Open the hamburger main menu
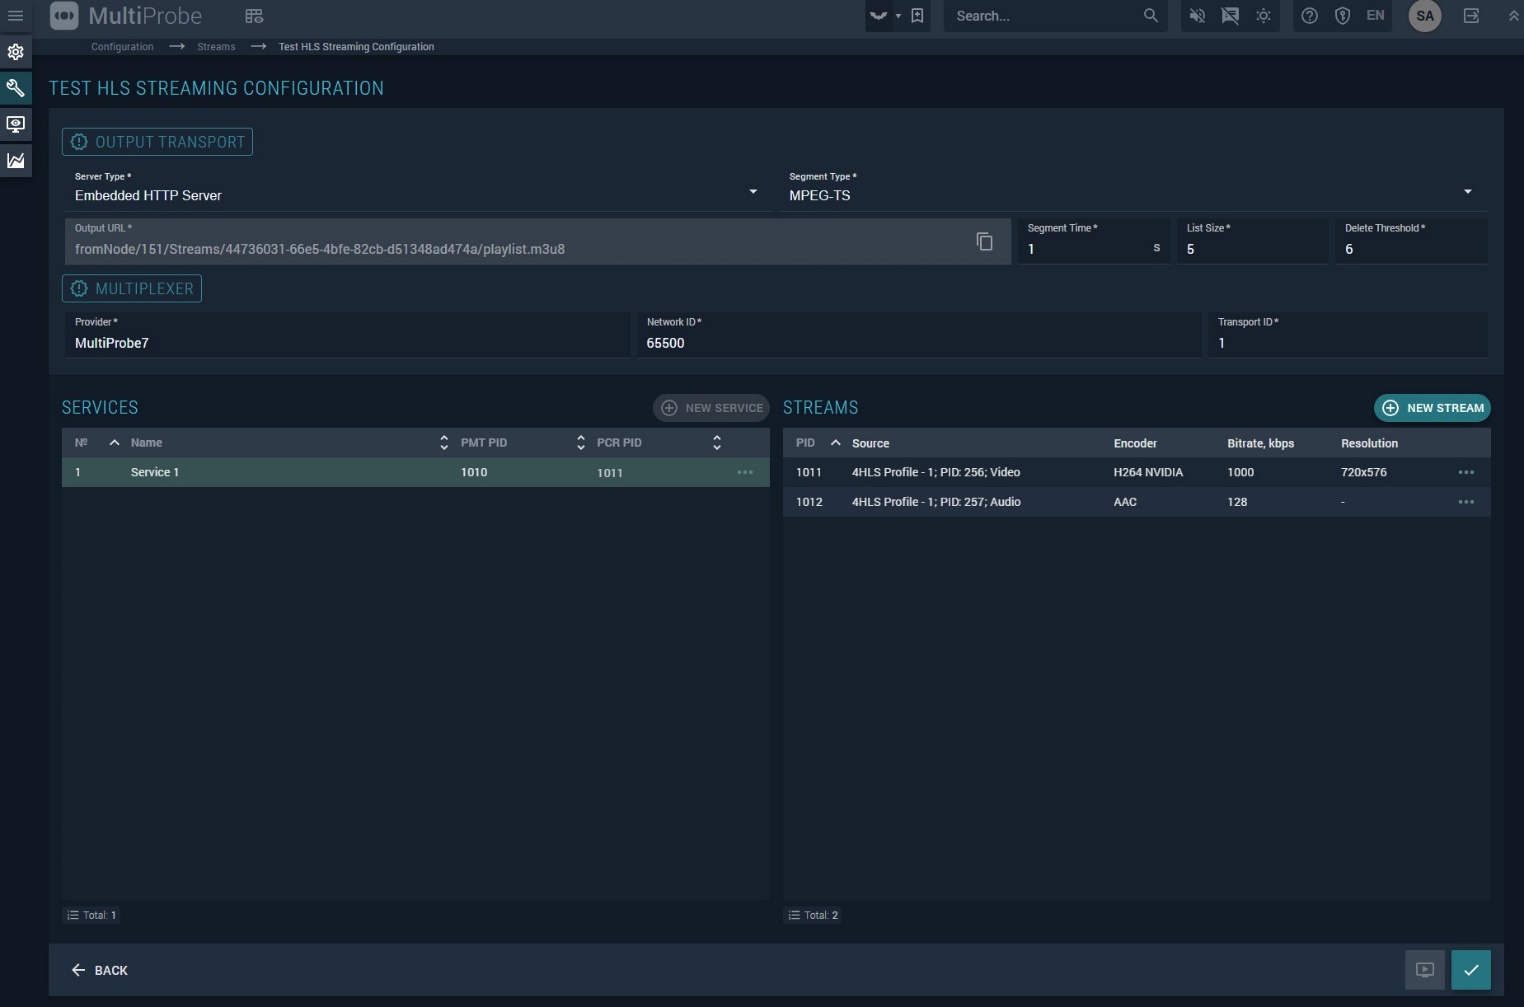 [15, 16]
